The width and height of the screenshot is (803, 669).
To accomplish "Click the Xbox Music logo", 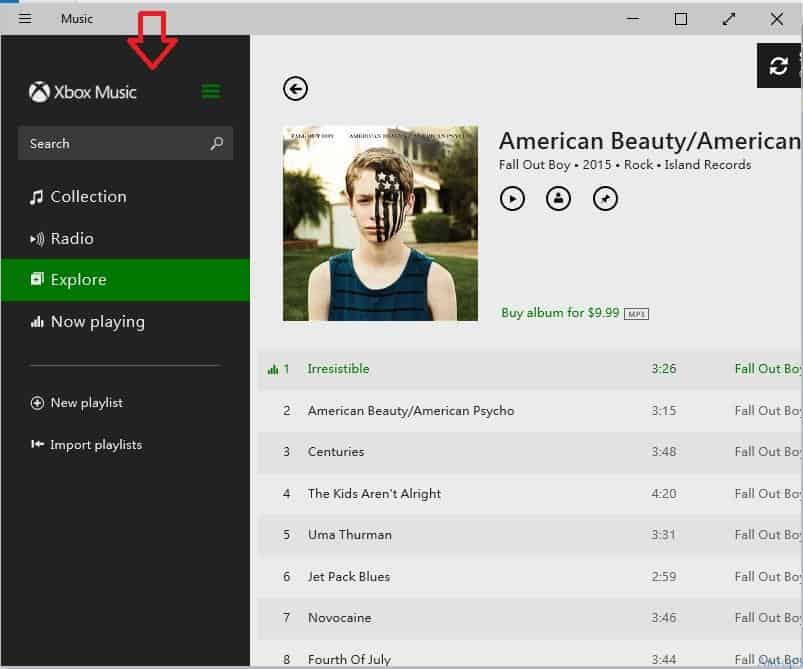I will coord(82,92).
